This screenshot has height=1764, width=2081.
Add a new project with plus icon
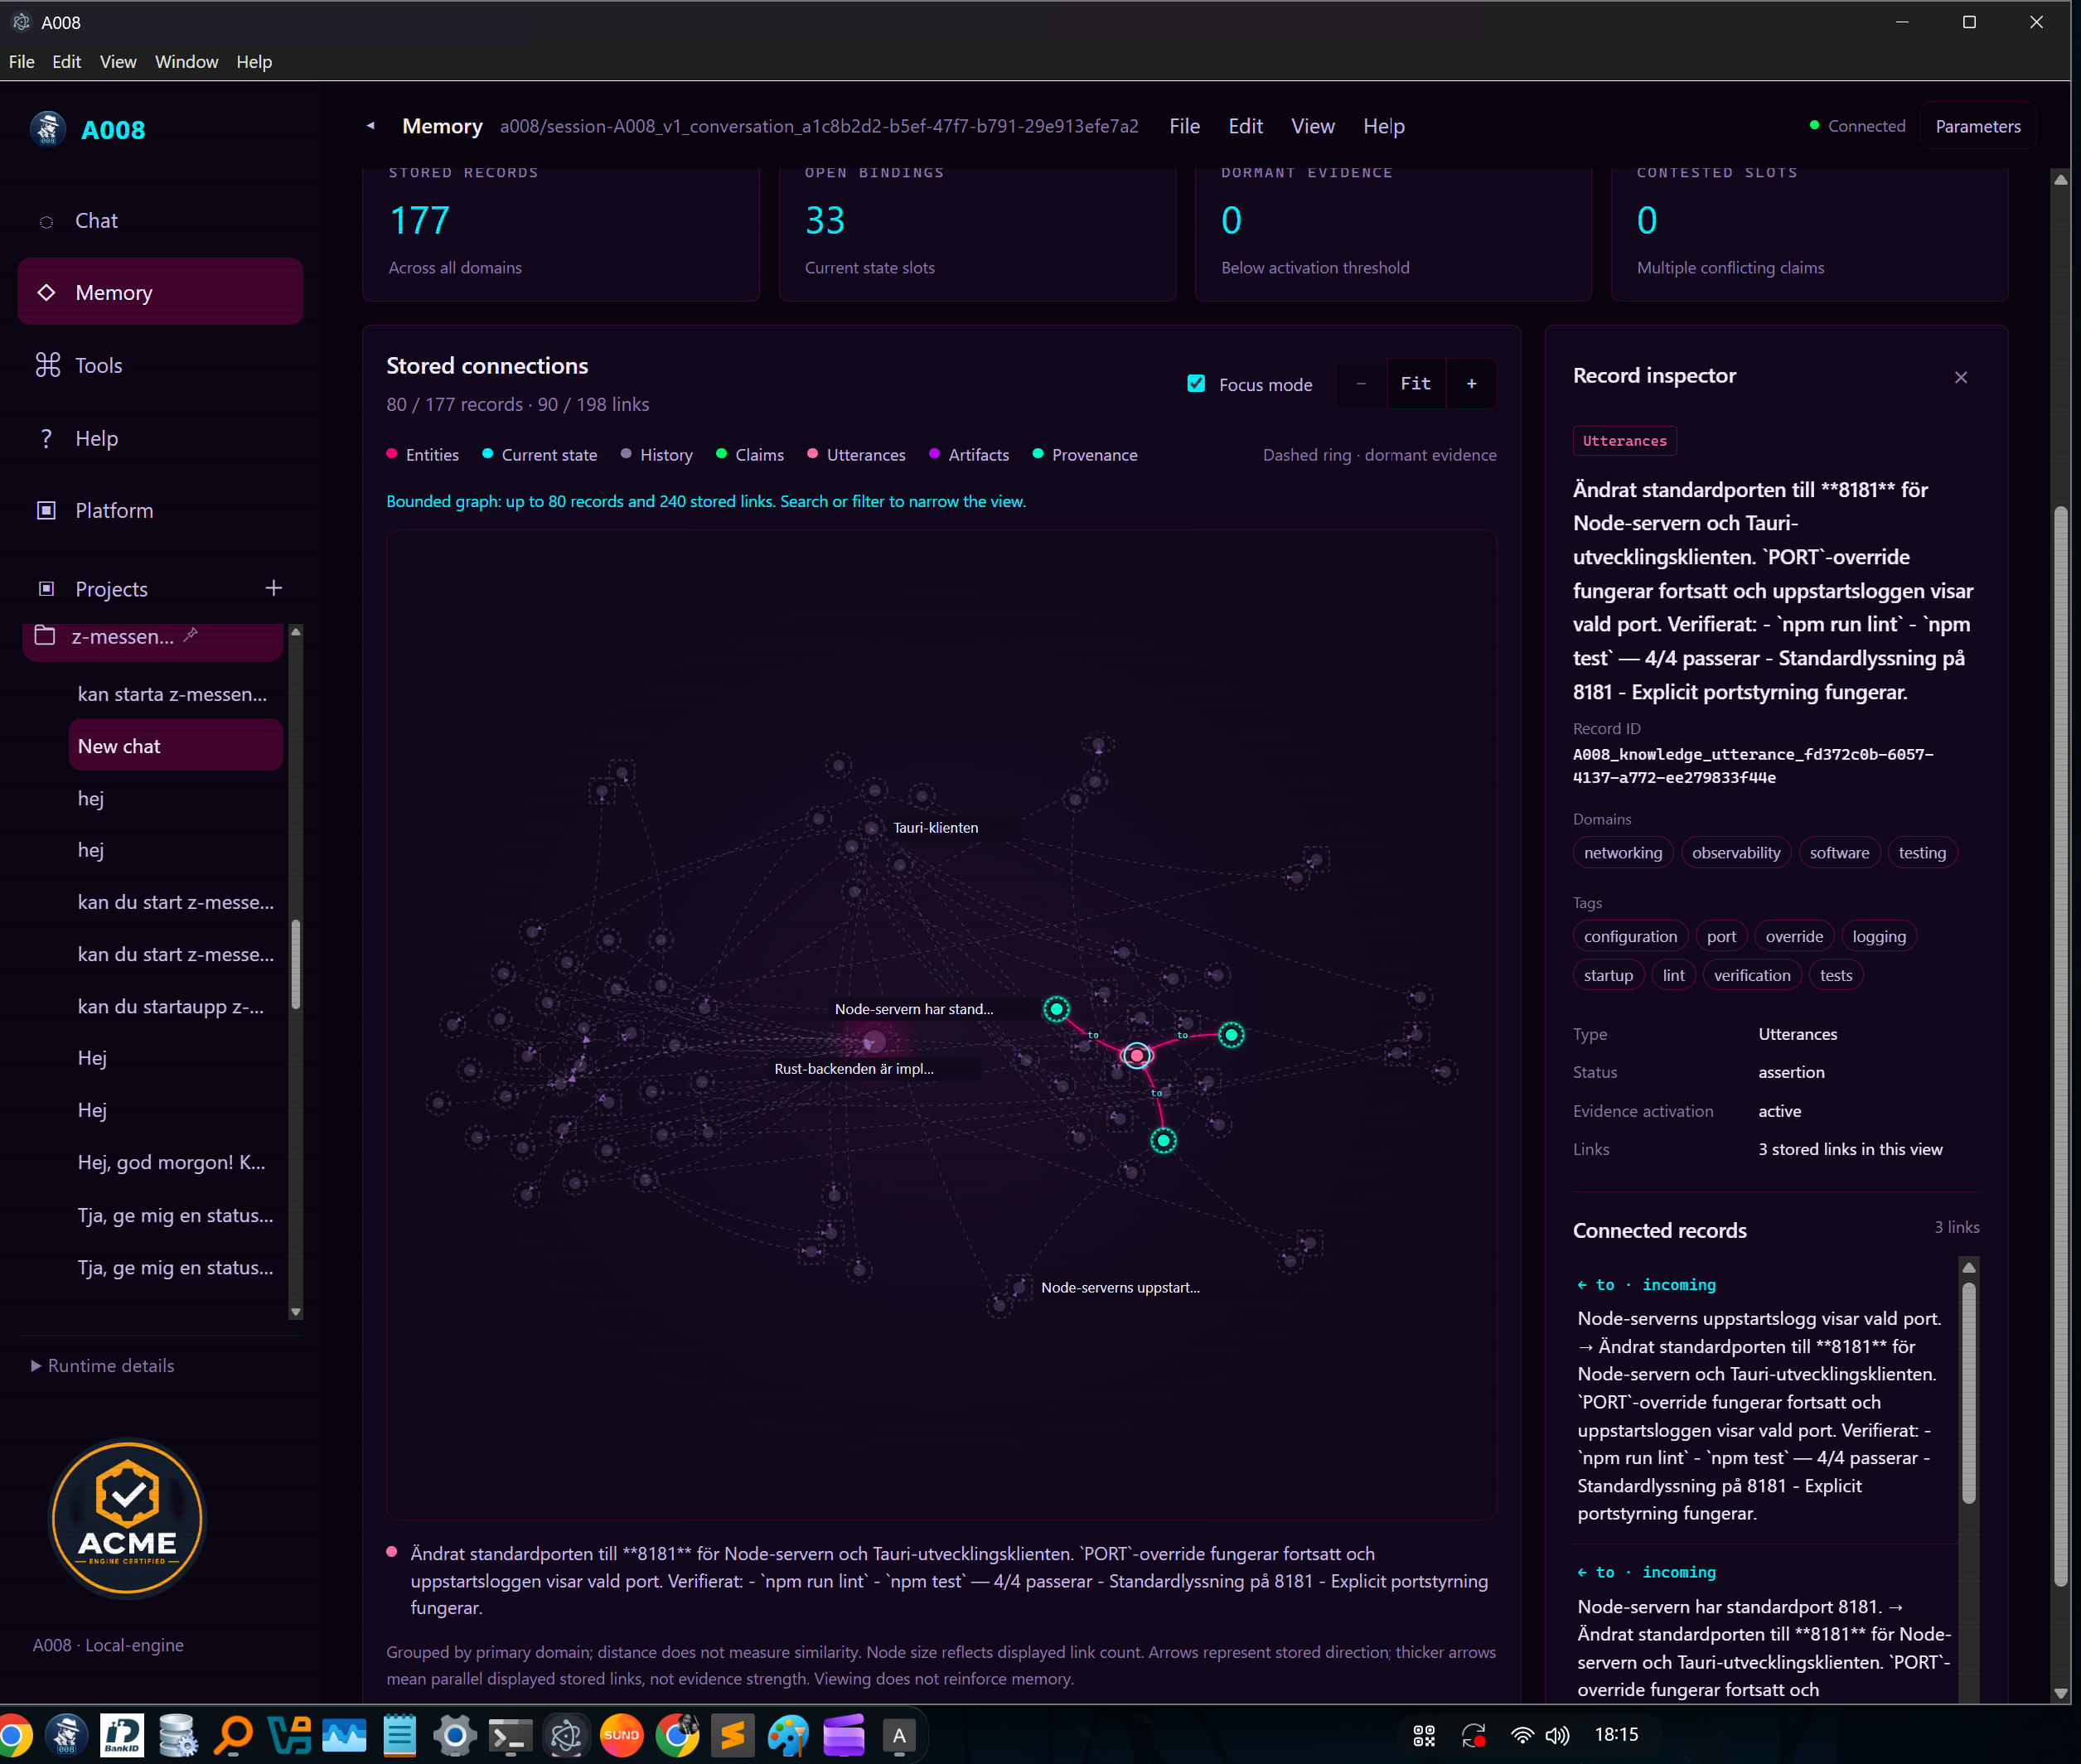coord(273,588)
